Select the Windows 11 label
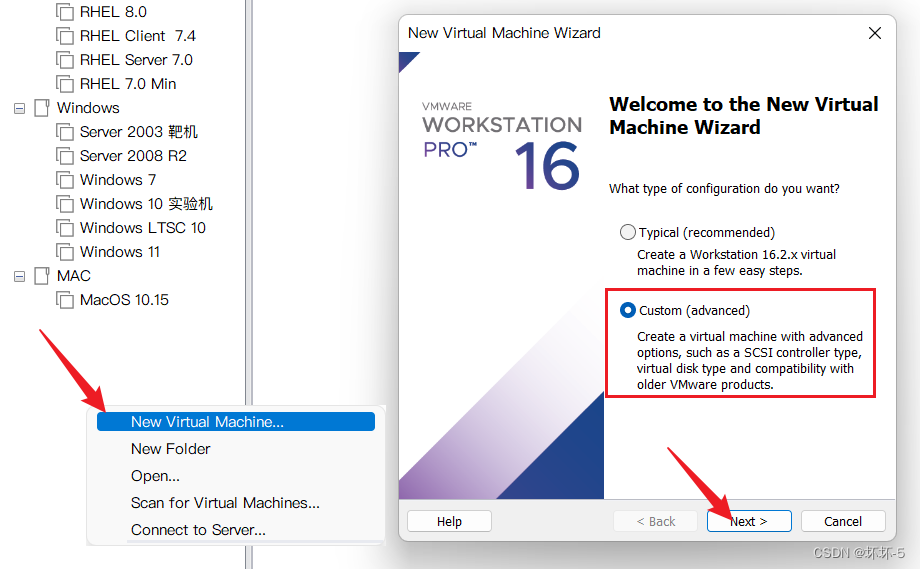The height and width of the screenshot is (569, 920). coord(120,252)
